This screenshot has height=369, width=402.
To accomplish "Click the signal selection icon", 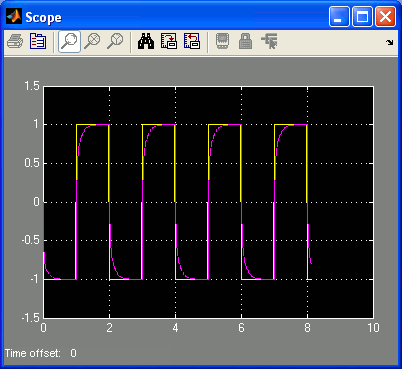I will coord(269,42).
